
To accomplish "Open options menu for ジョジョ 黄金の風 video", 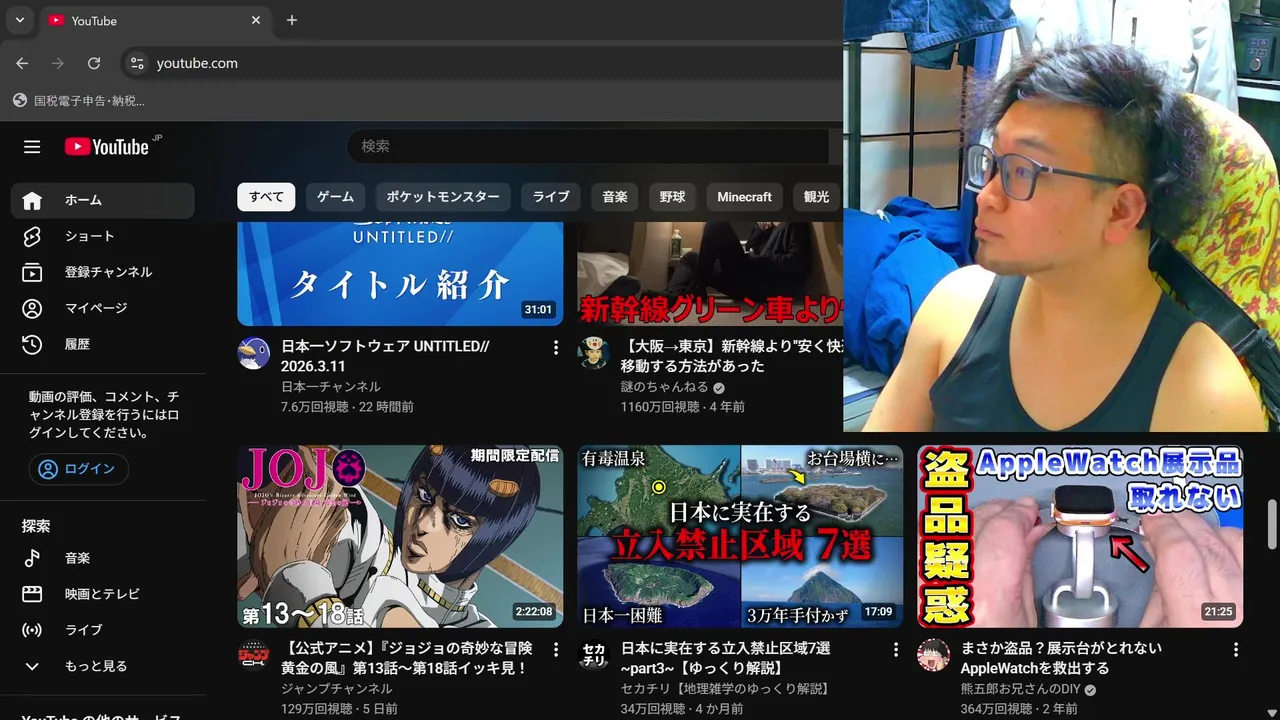I will point(556,650).
